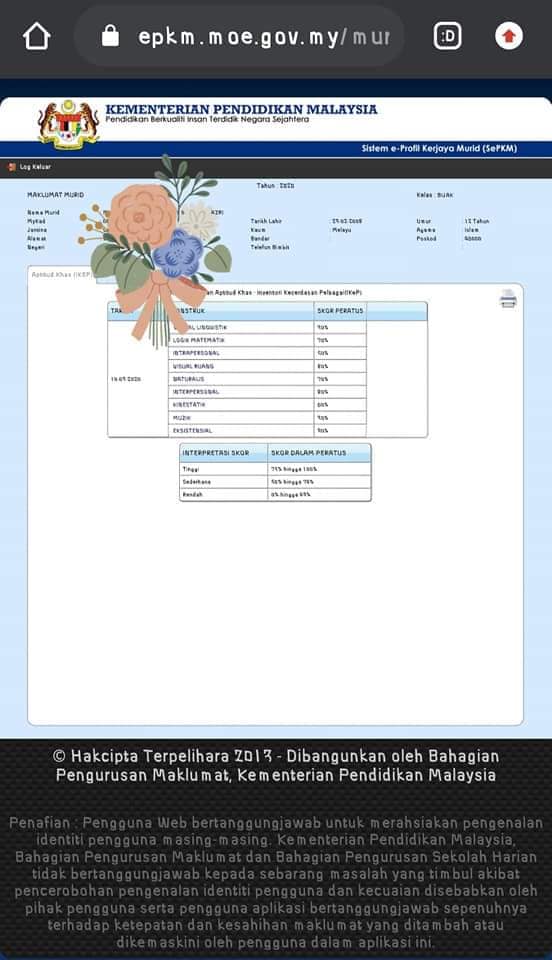Tap the padlock security icon

(x=110, y=36)
